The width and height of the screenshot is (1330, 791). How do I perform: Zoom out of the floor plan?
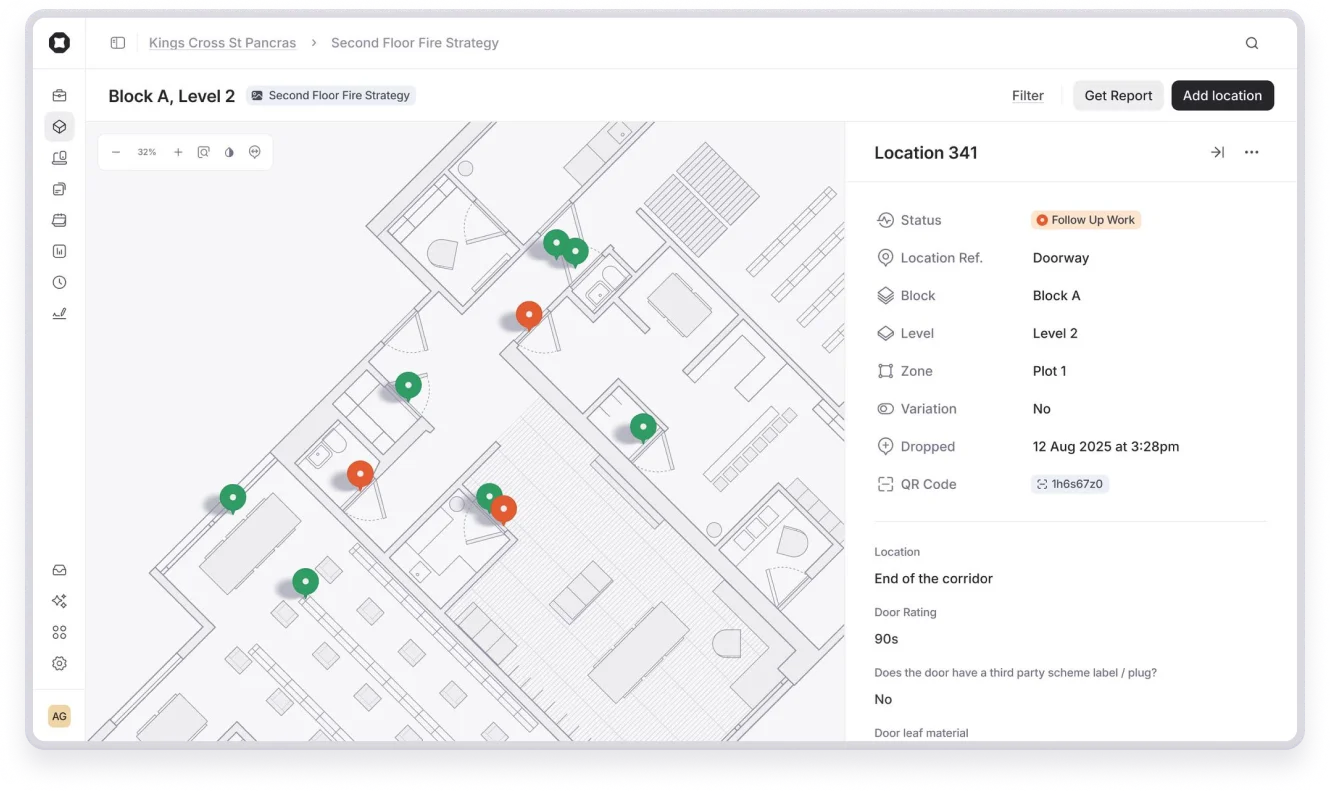115,152
